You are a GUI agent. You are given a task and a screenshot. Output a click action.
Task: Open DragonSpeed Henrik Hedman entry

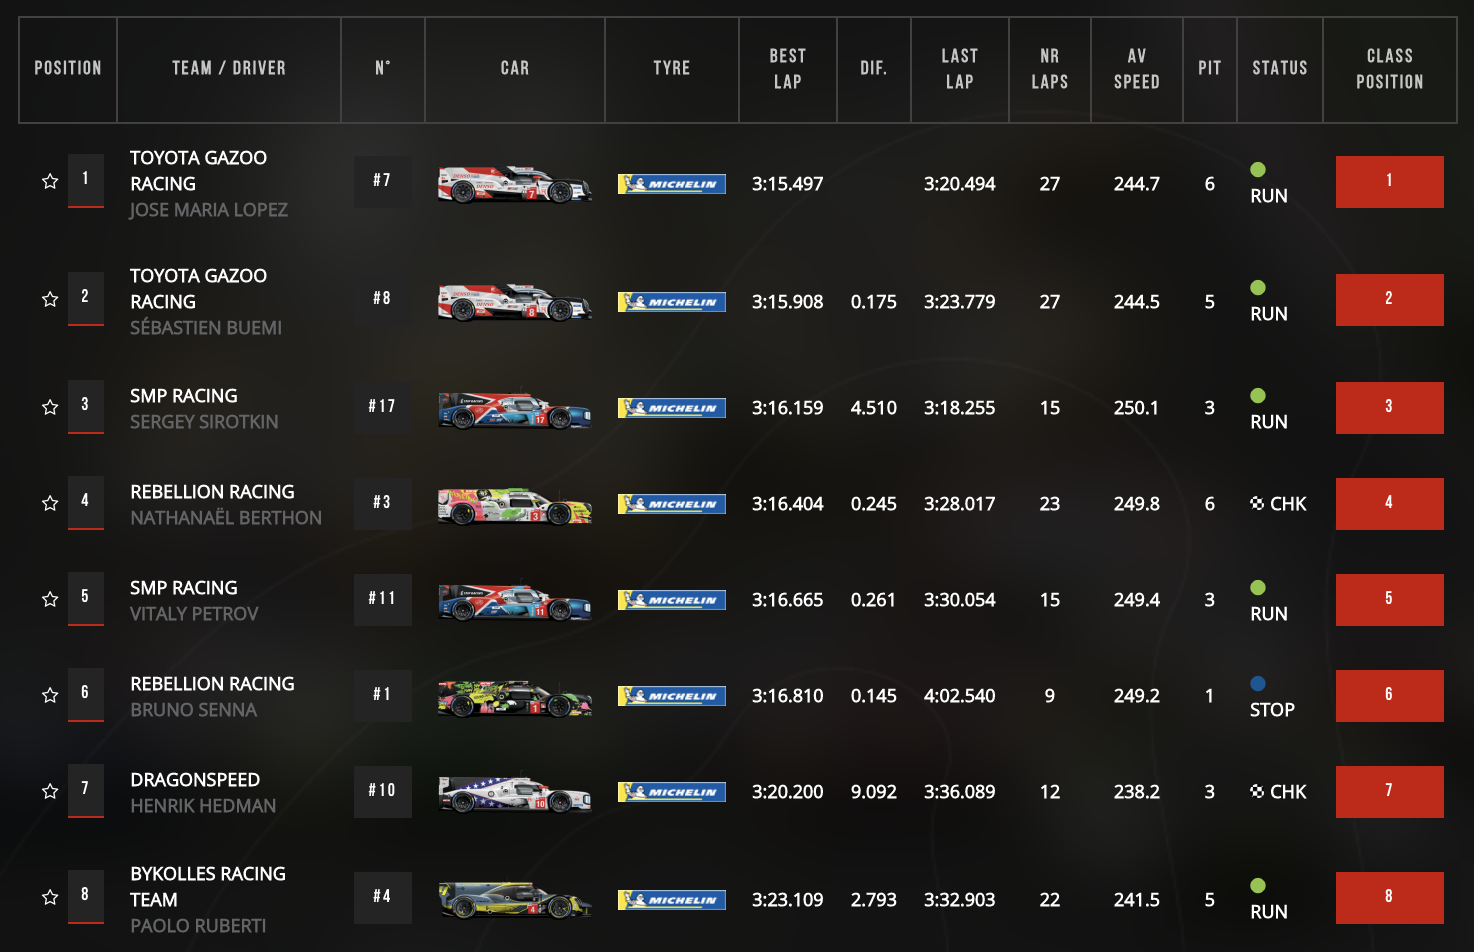[203, 793]
